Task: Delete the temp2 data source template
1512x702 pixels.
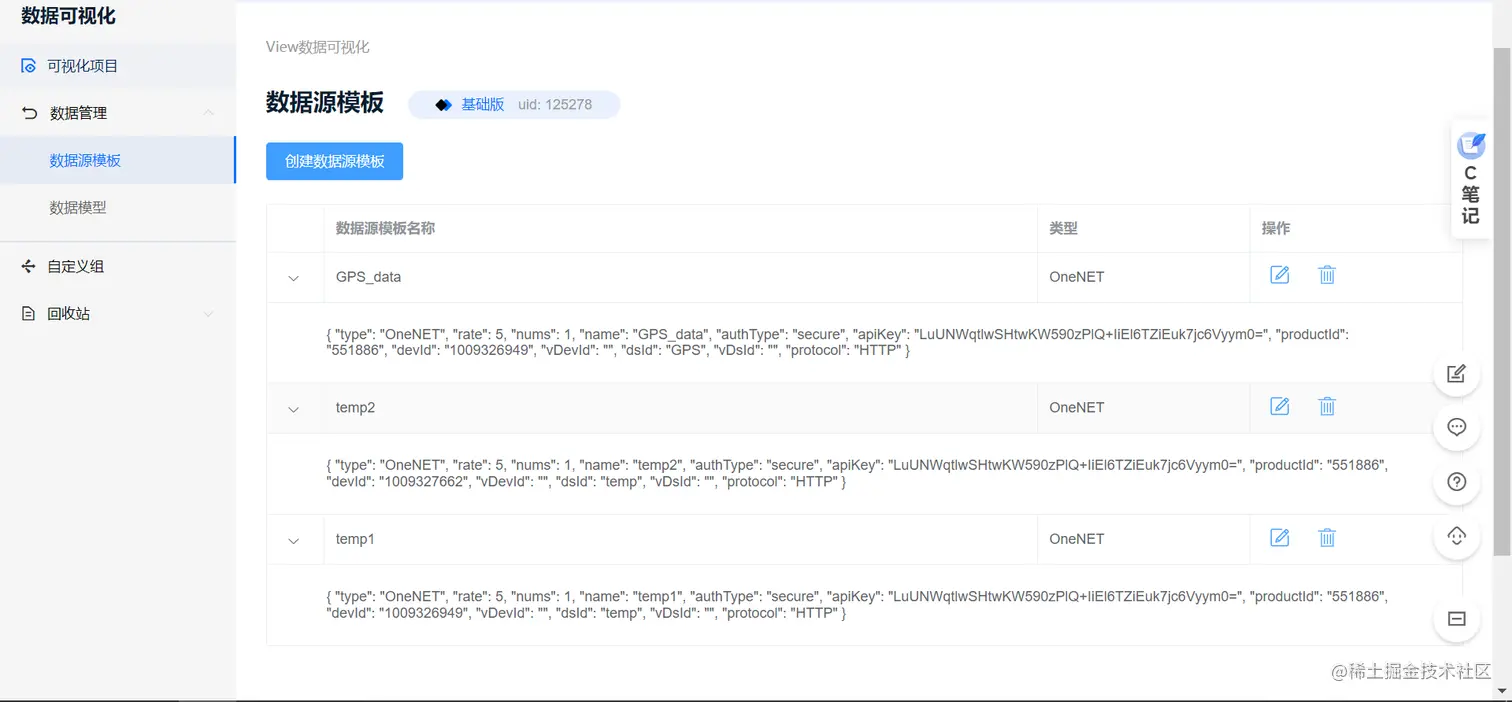Action: 1326,406
